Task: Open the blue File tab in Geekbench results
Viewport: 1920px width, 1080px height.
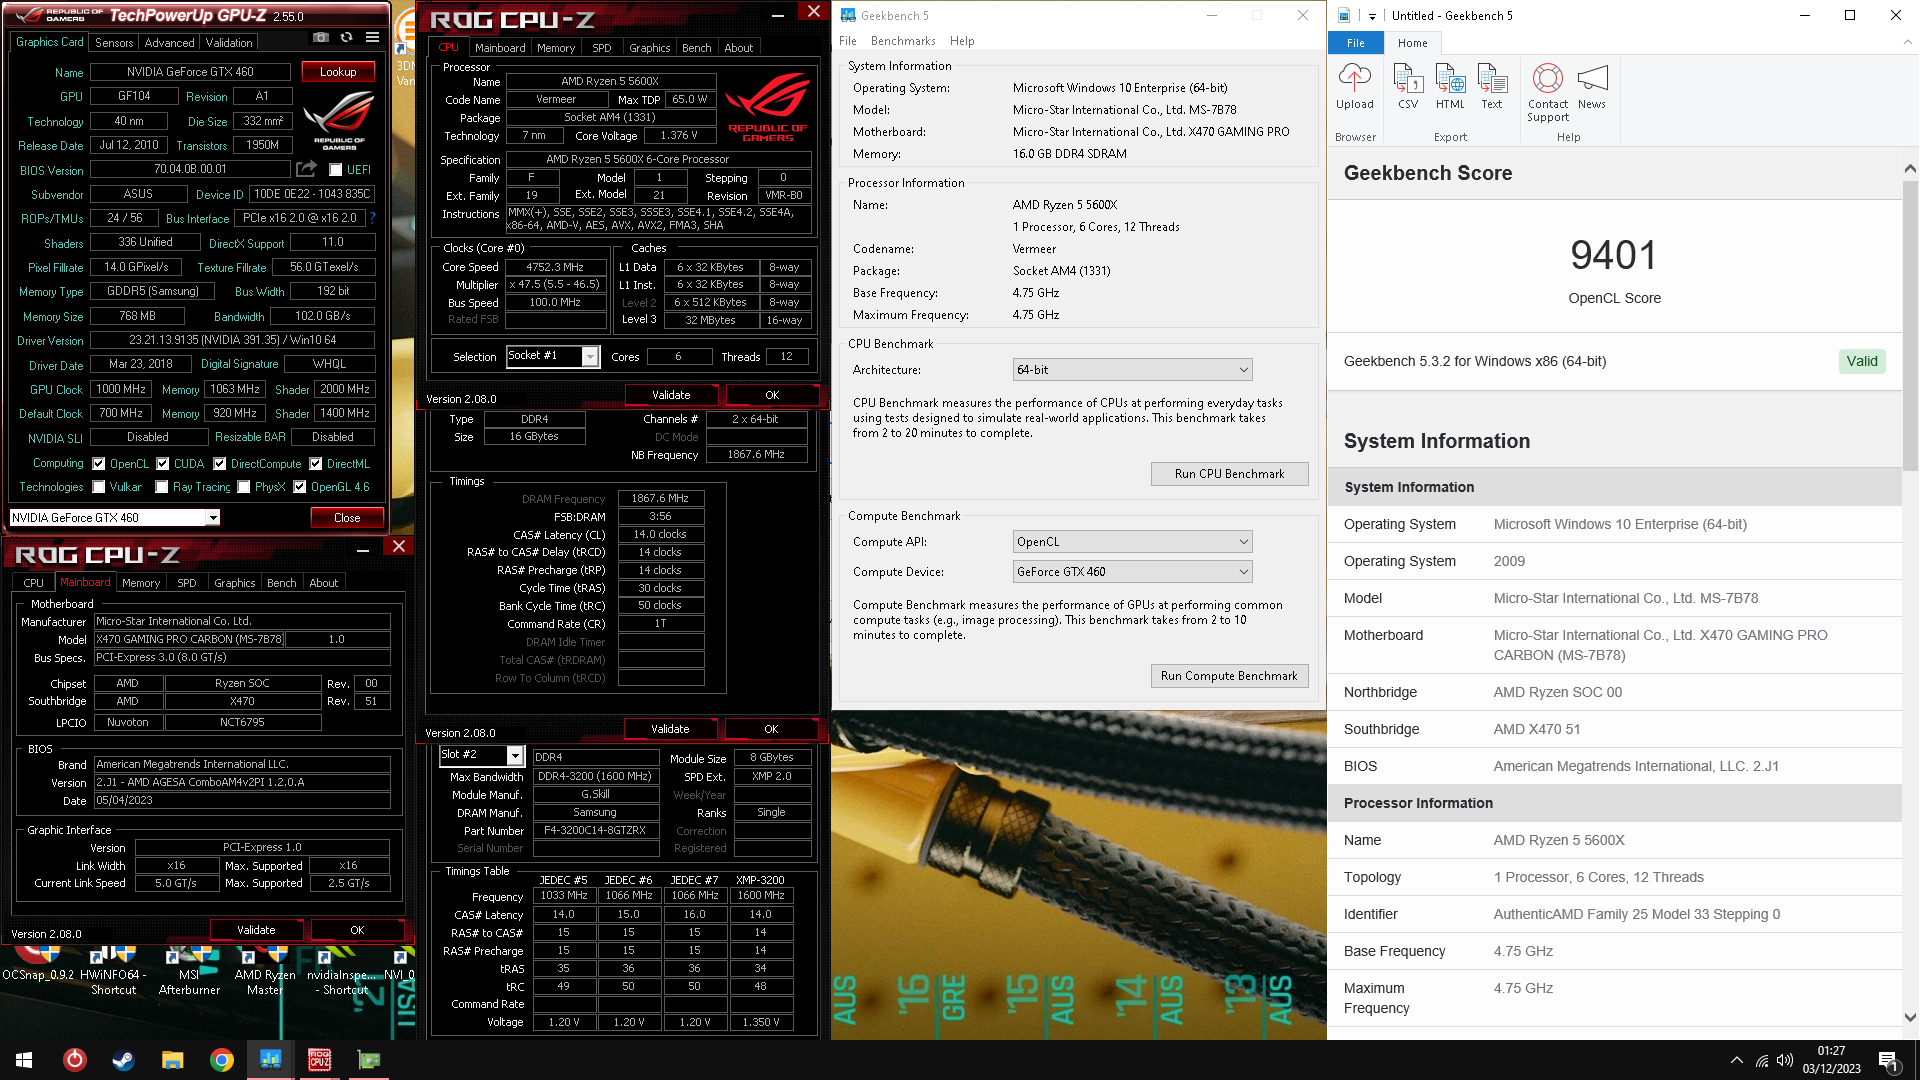Action: 1356,43
